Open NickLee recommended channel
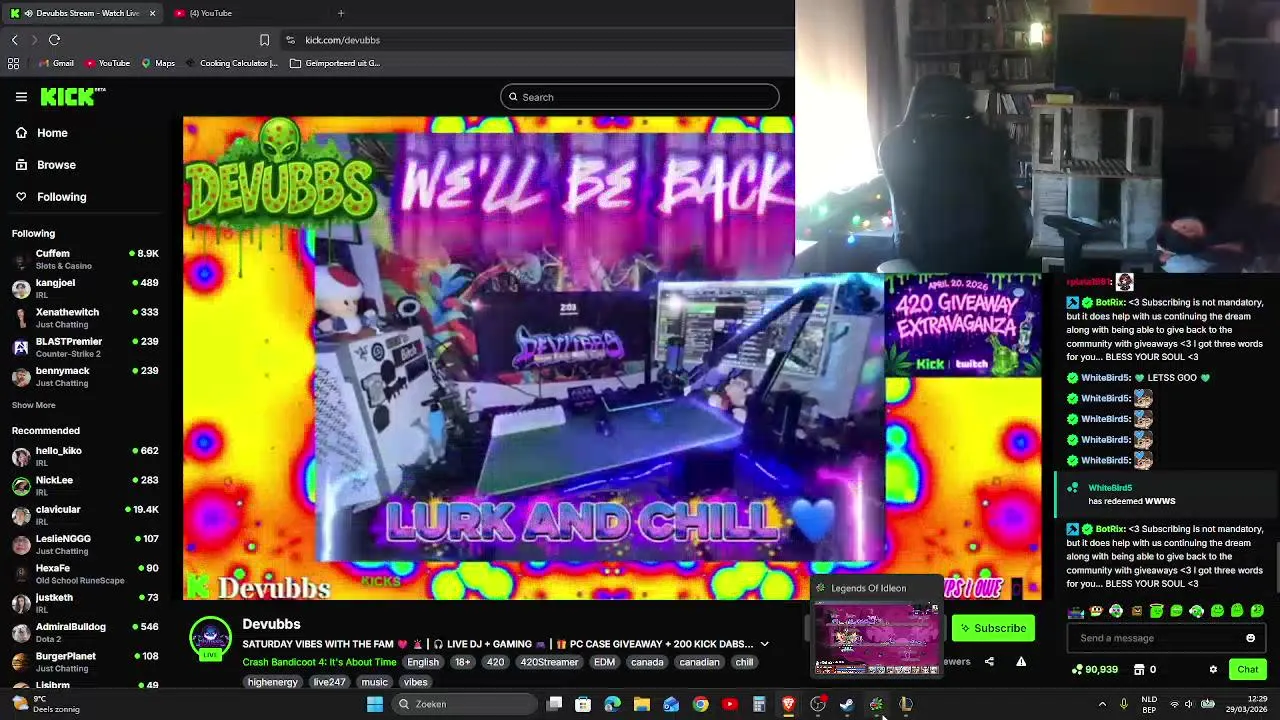 tap(85, 485)
